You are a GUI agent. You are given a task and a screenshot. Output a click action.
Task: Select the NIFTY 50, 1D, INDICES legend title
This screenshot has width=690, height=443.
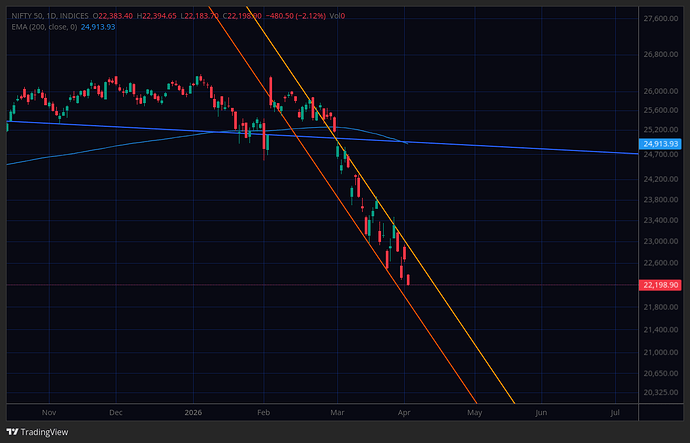point(50,16)
